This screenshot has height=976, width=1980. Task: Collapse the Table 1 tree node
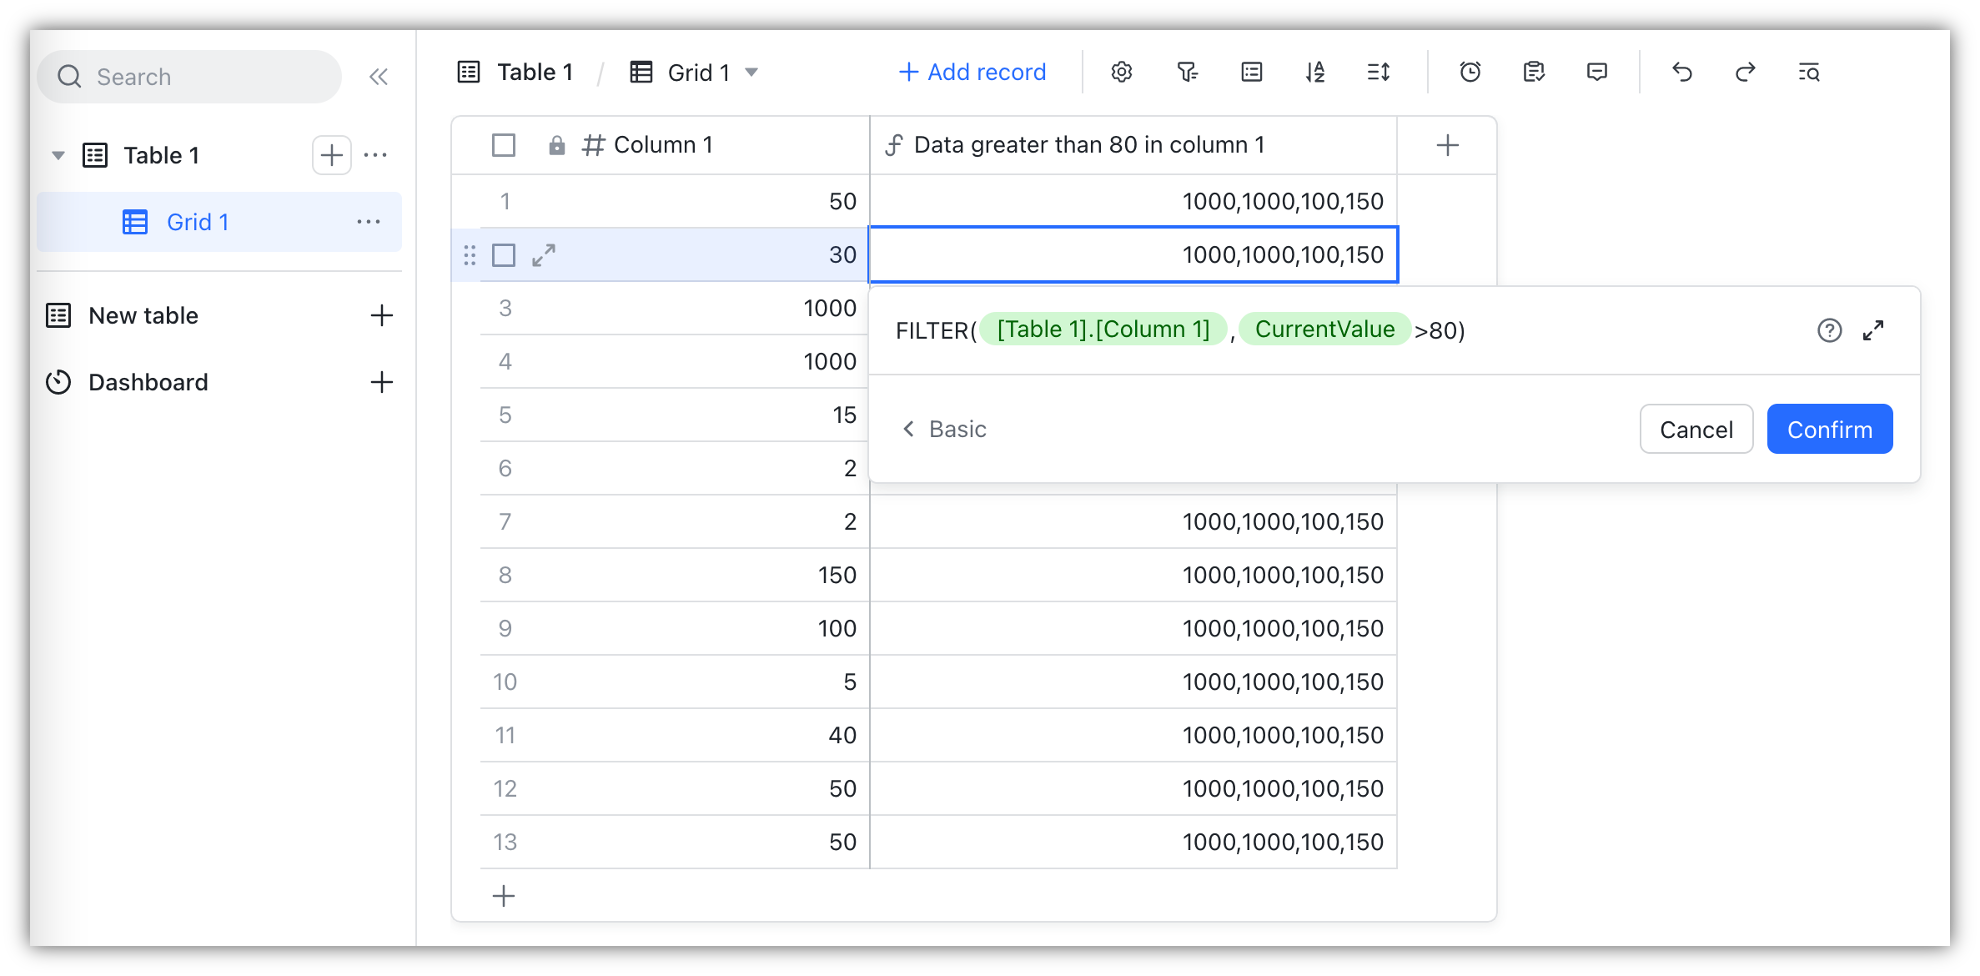pyautogui.click(x=58, y=156)
